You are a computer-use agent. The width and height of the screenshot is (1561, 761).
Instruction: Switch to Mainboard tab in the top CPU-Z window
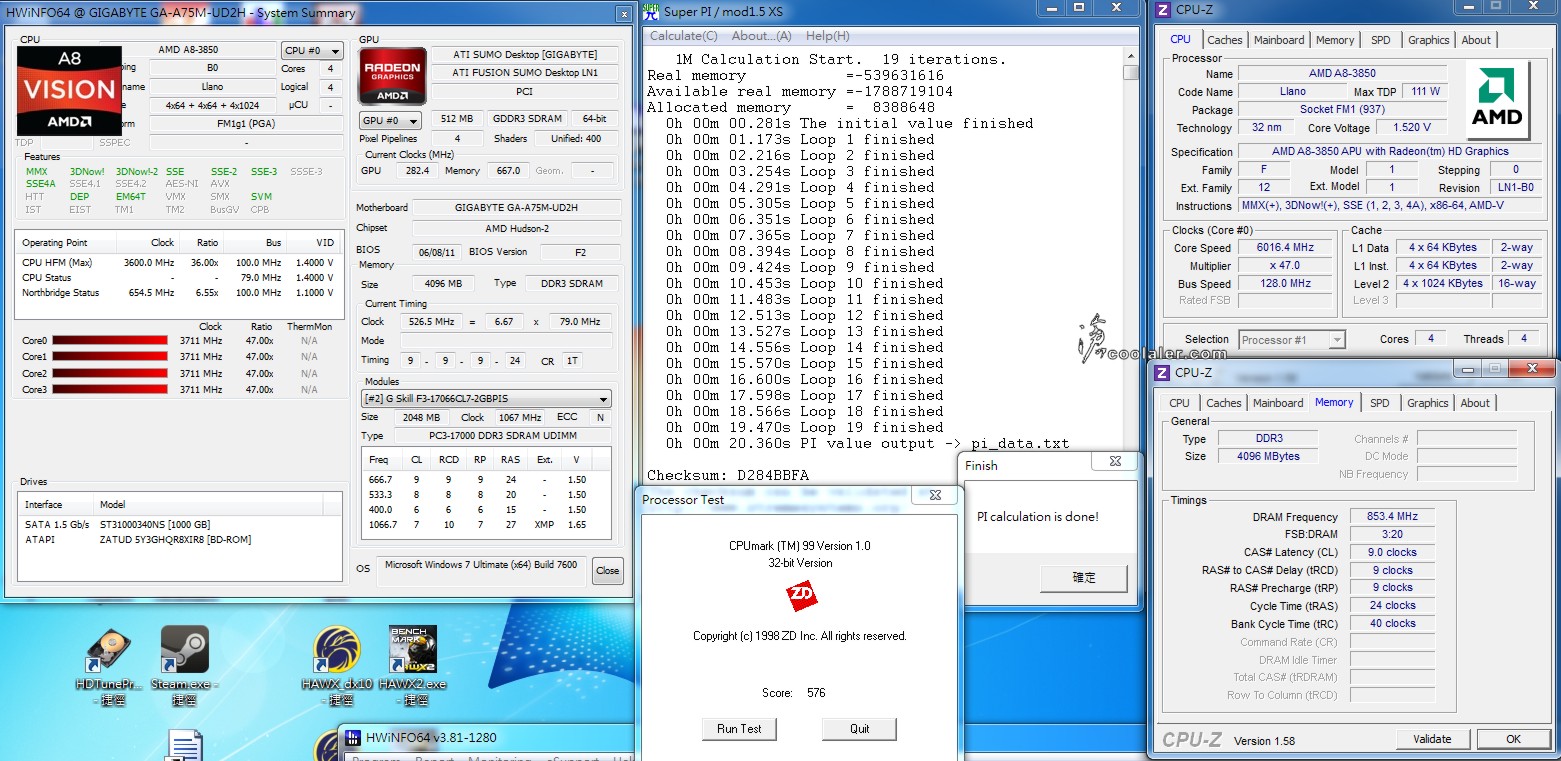1279,40
